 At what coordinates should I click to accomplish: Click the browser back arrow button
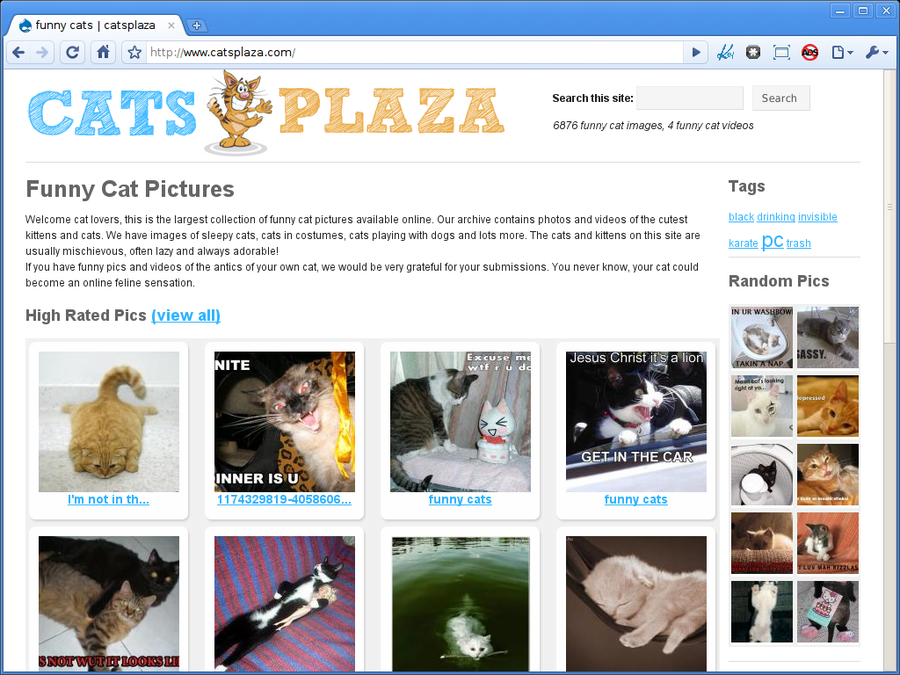(x=18, y=53)
